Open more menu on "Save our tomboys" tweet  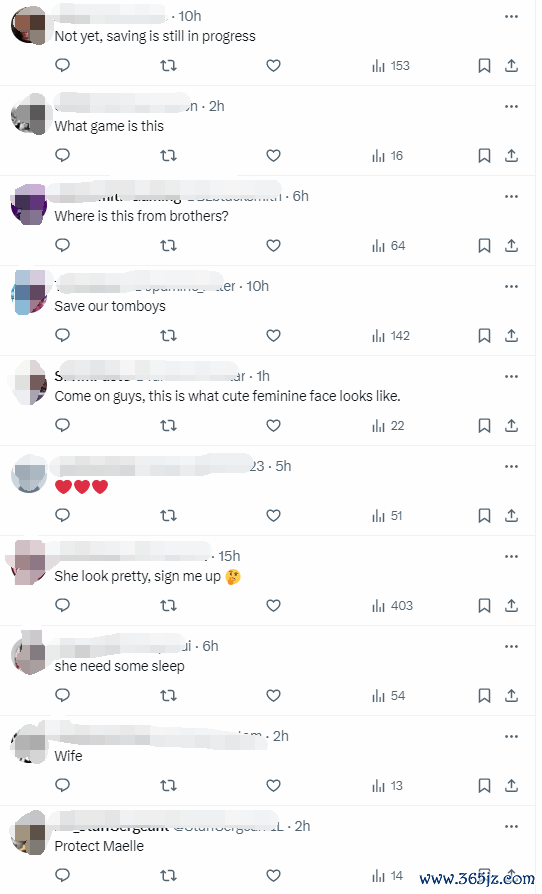tap(512, 286)
